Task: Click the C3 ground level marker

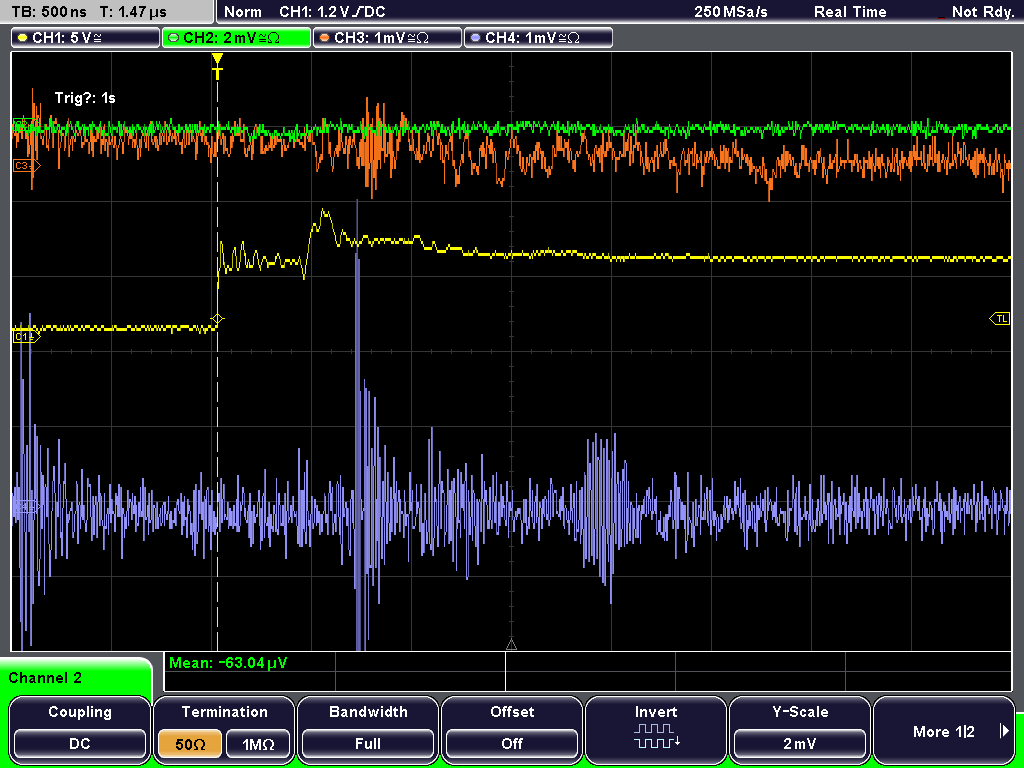Action: click(26, 166)
